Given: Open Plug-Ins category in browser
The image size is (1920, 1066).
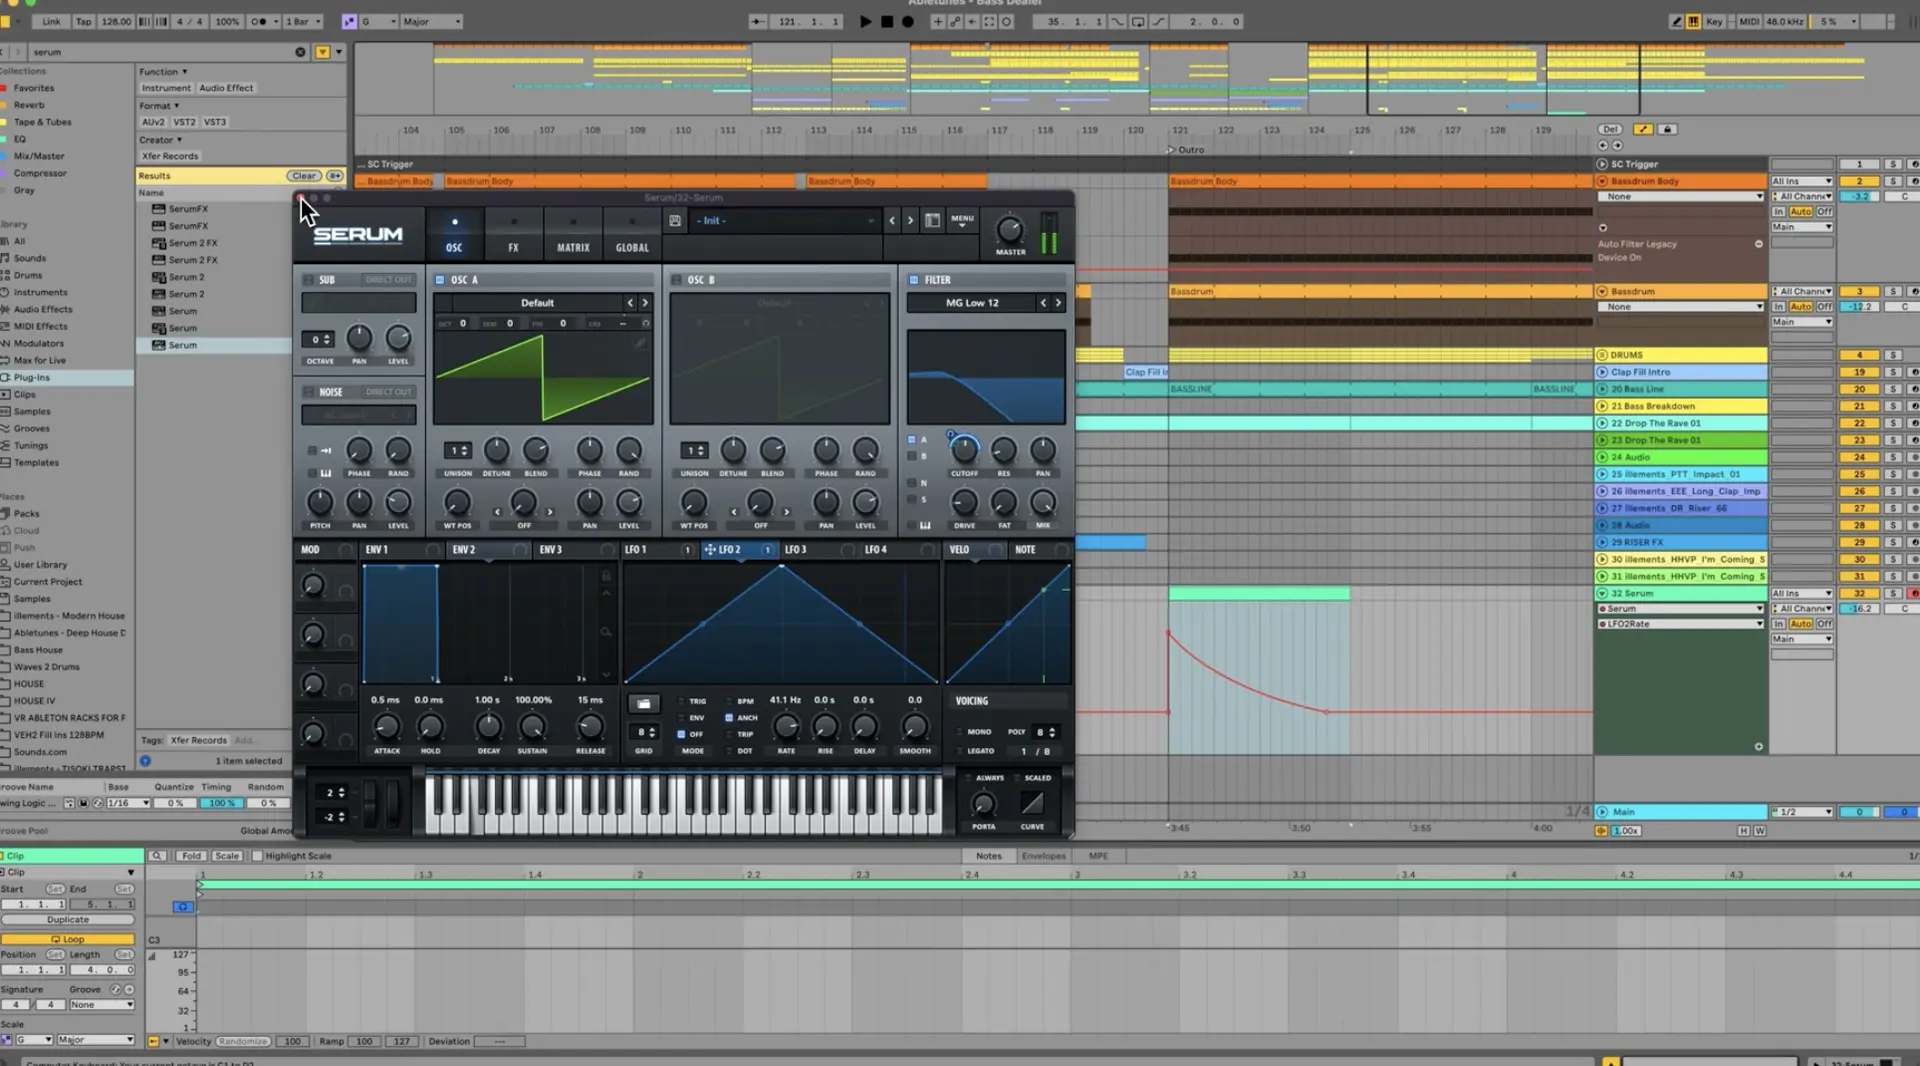Looking at the screenshot, I should pyautogui.click(x=32, y=377).
